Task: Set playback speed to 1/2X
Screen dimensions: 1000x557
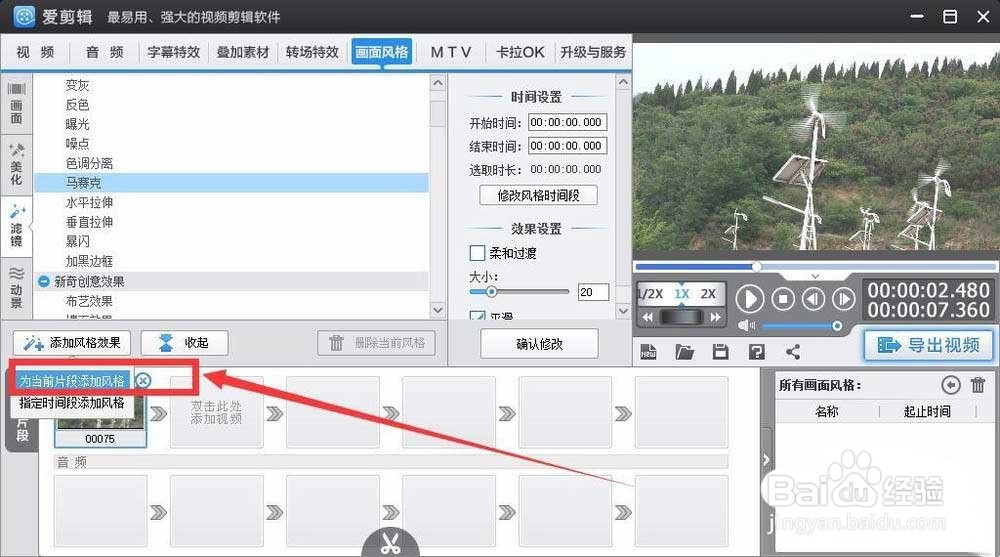Action: (x=651, y=294)
